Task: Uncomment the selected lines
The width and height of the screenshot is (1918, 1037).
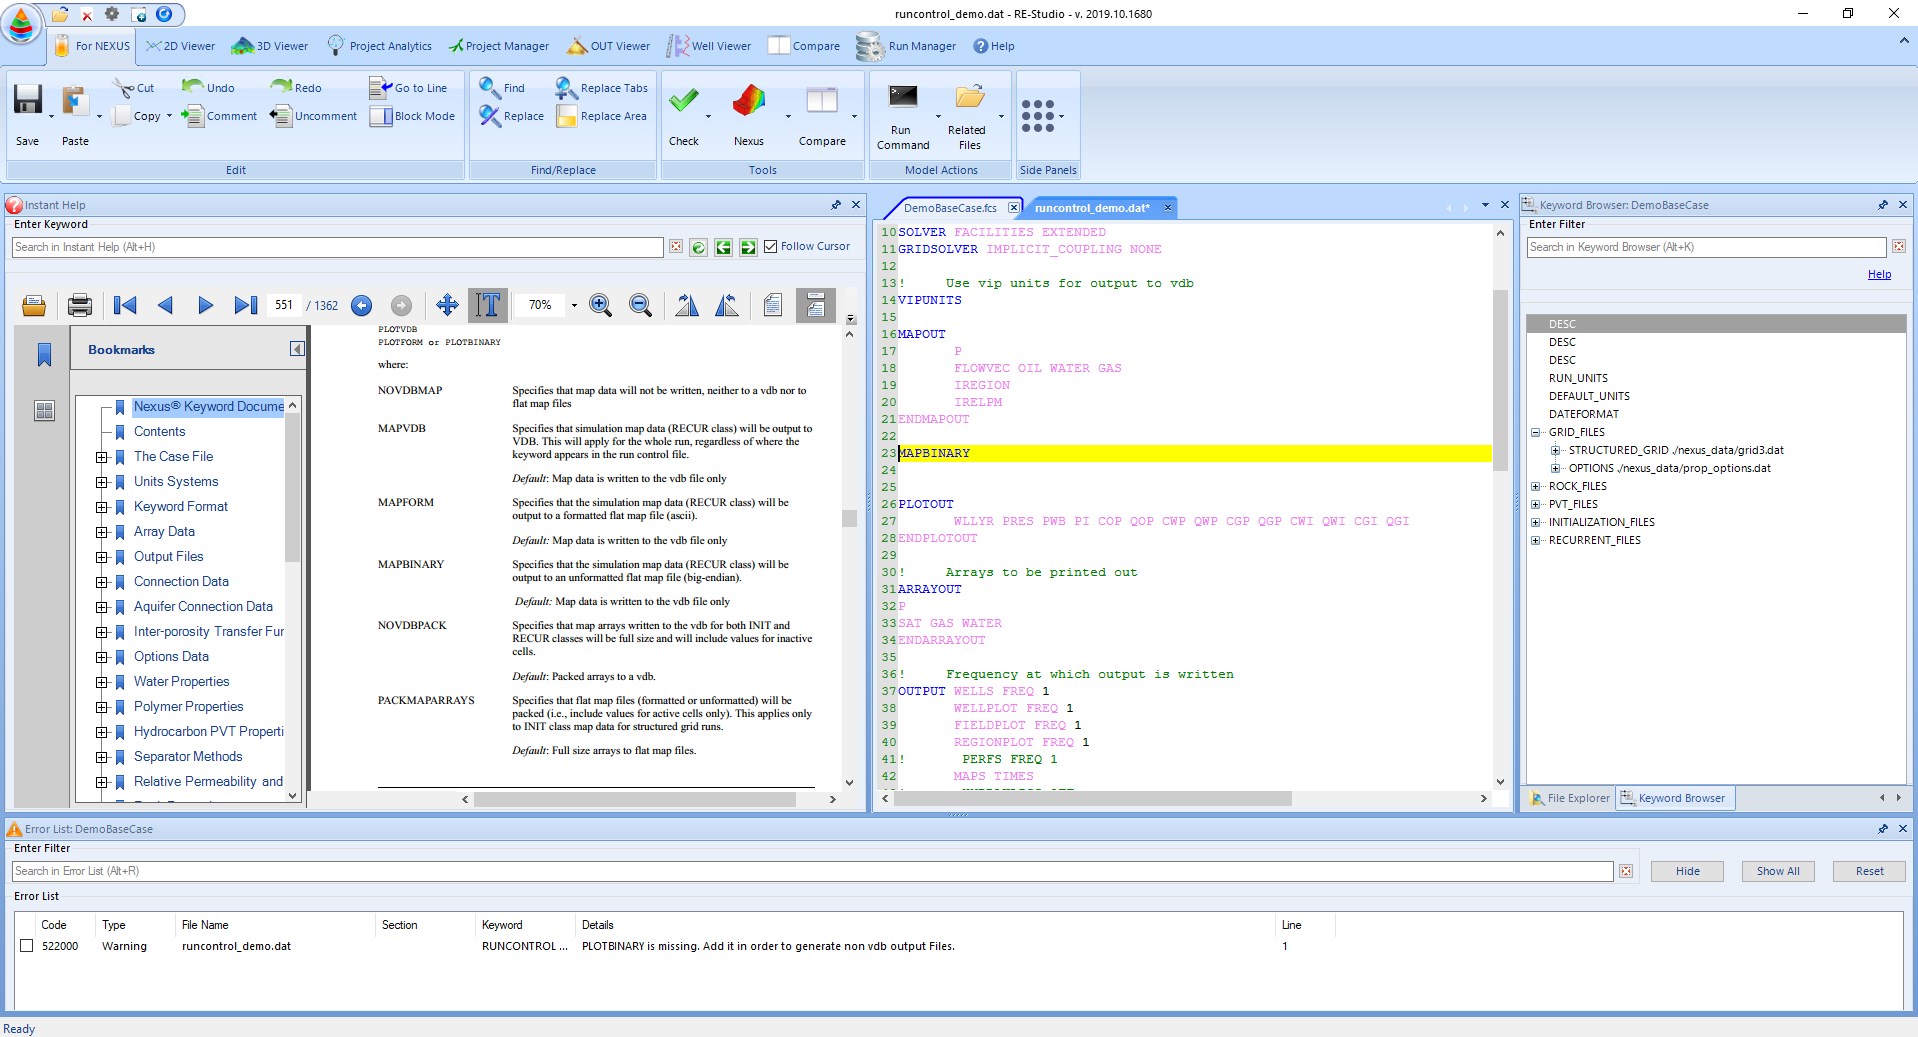Action: click(x=314, y=116)
